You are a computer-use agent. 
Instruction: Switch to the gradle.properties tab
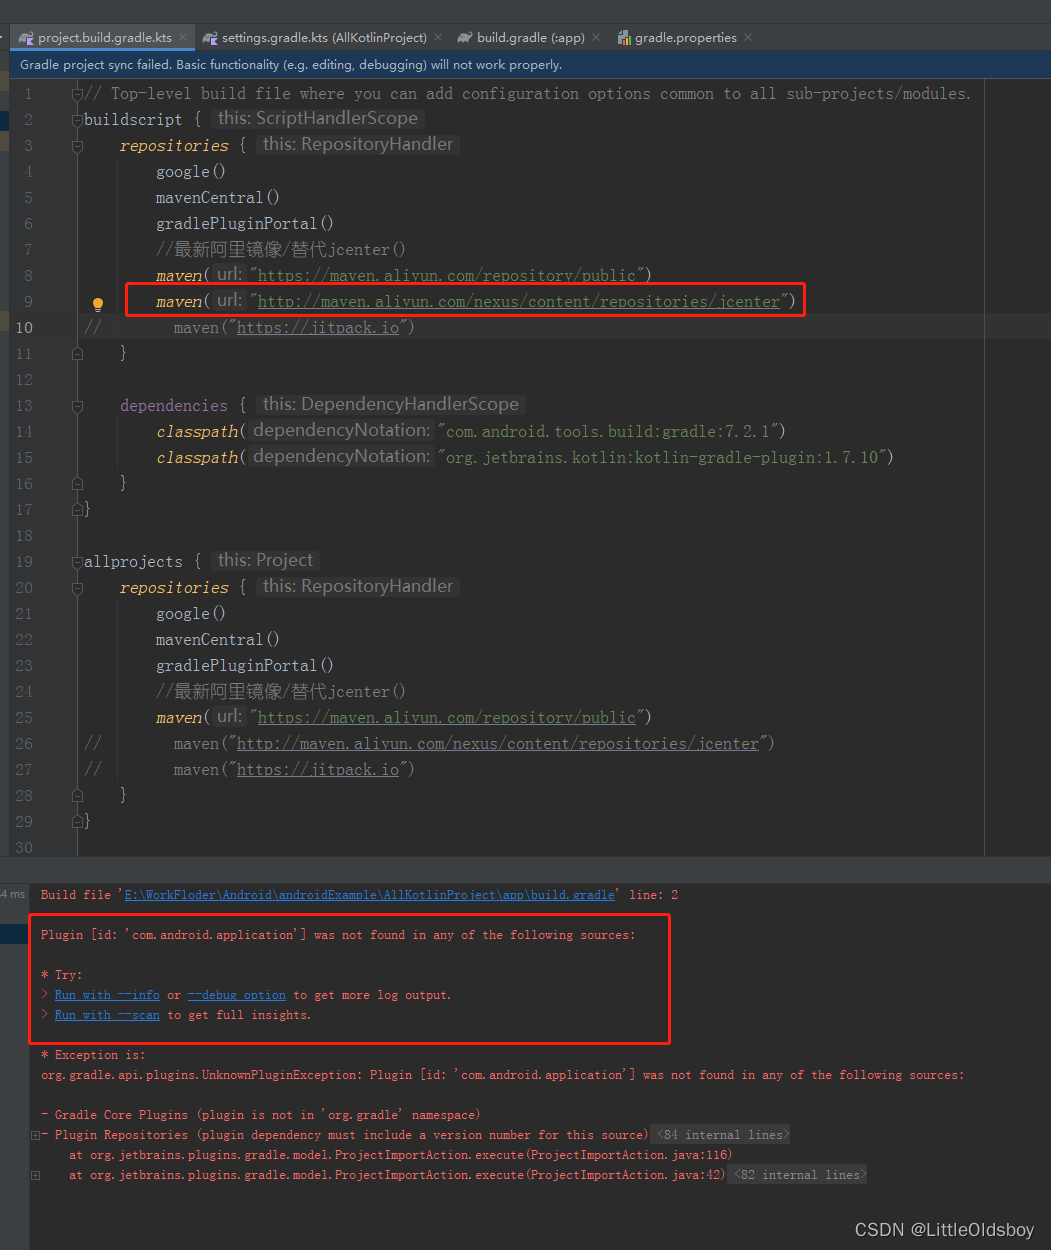(686, 37)
